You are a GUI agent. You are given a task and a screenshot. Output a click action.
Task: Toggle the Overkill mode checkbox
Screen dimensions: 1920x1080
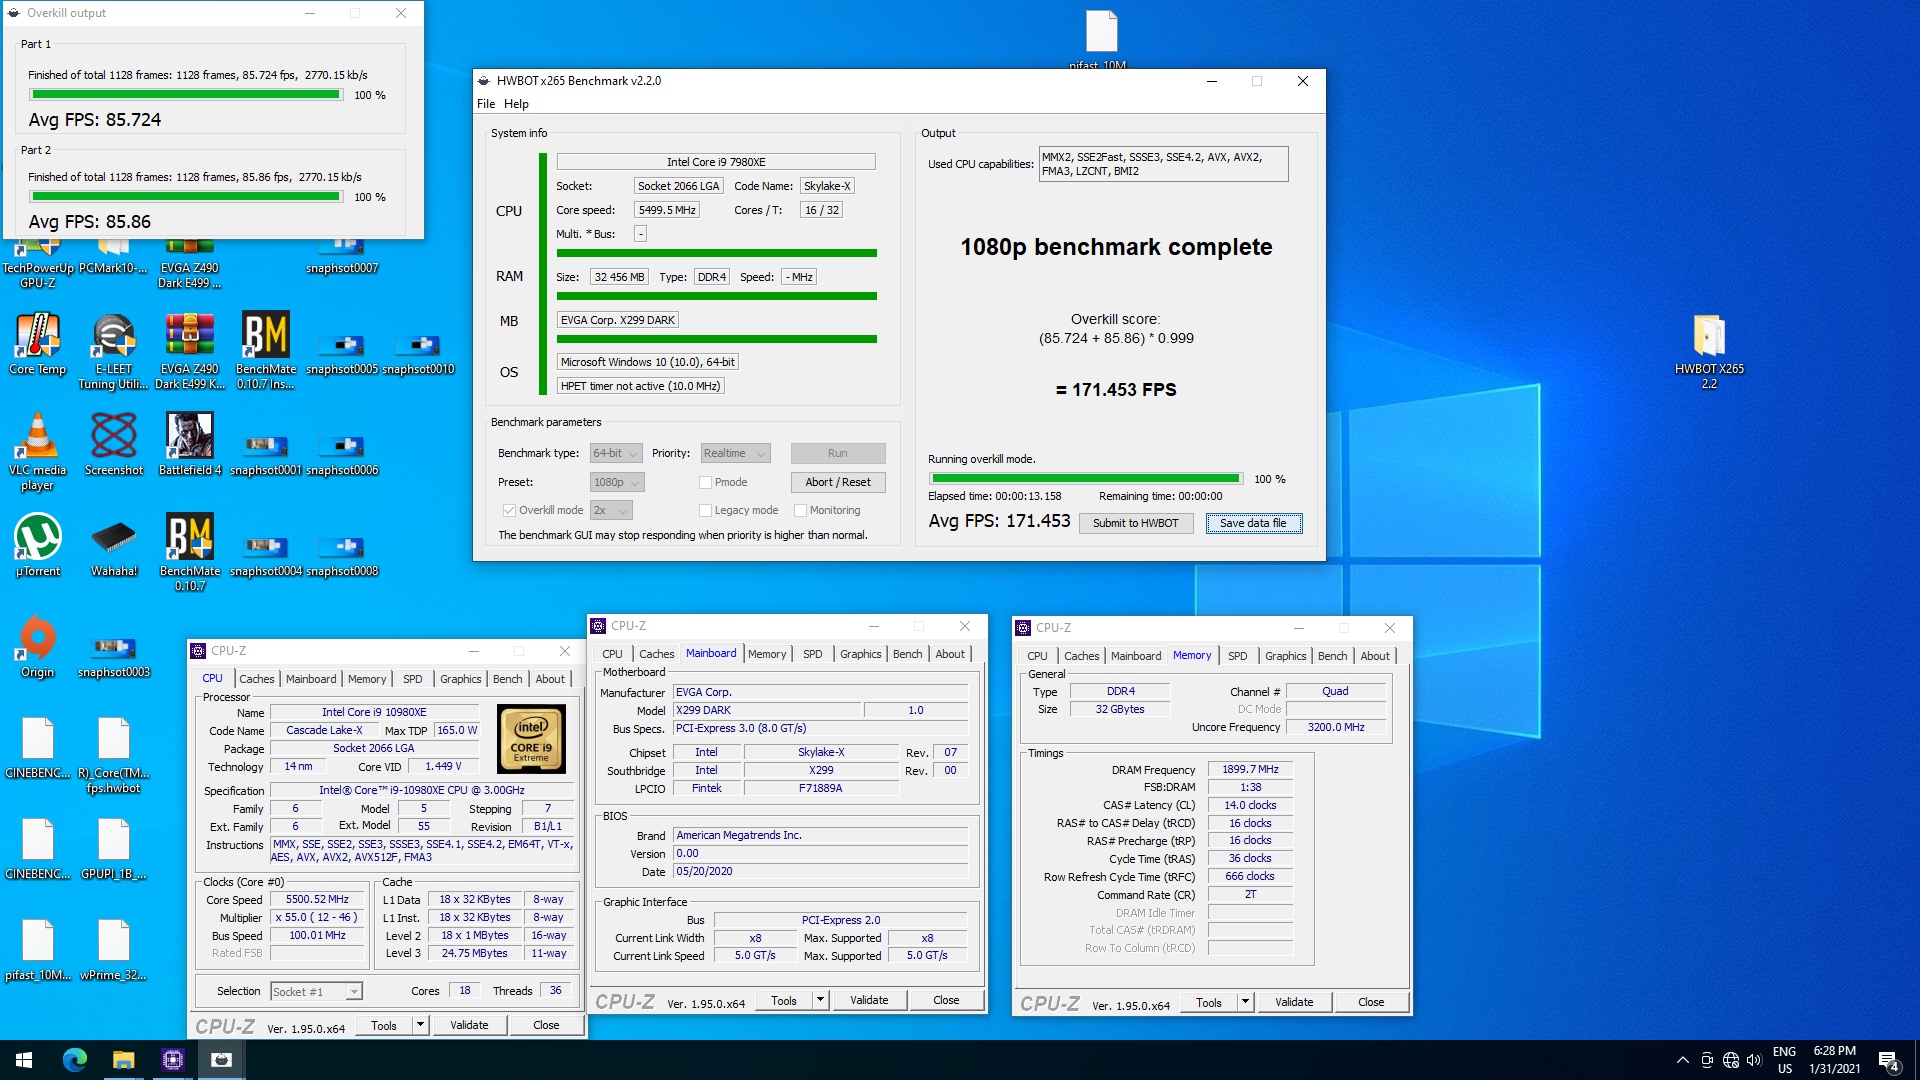[509, 510]
